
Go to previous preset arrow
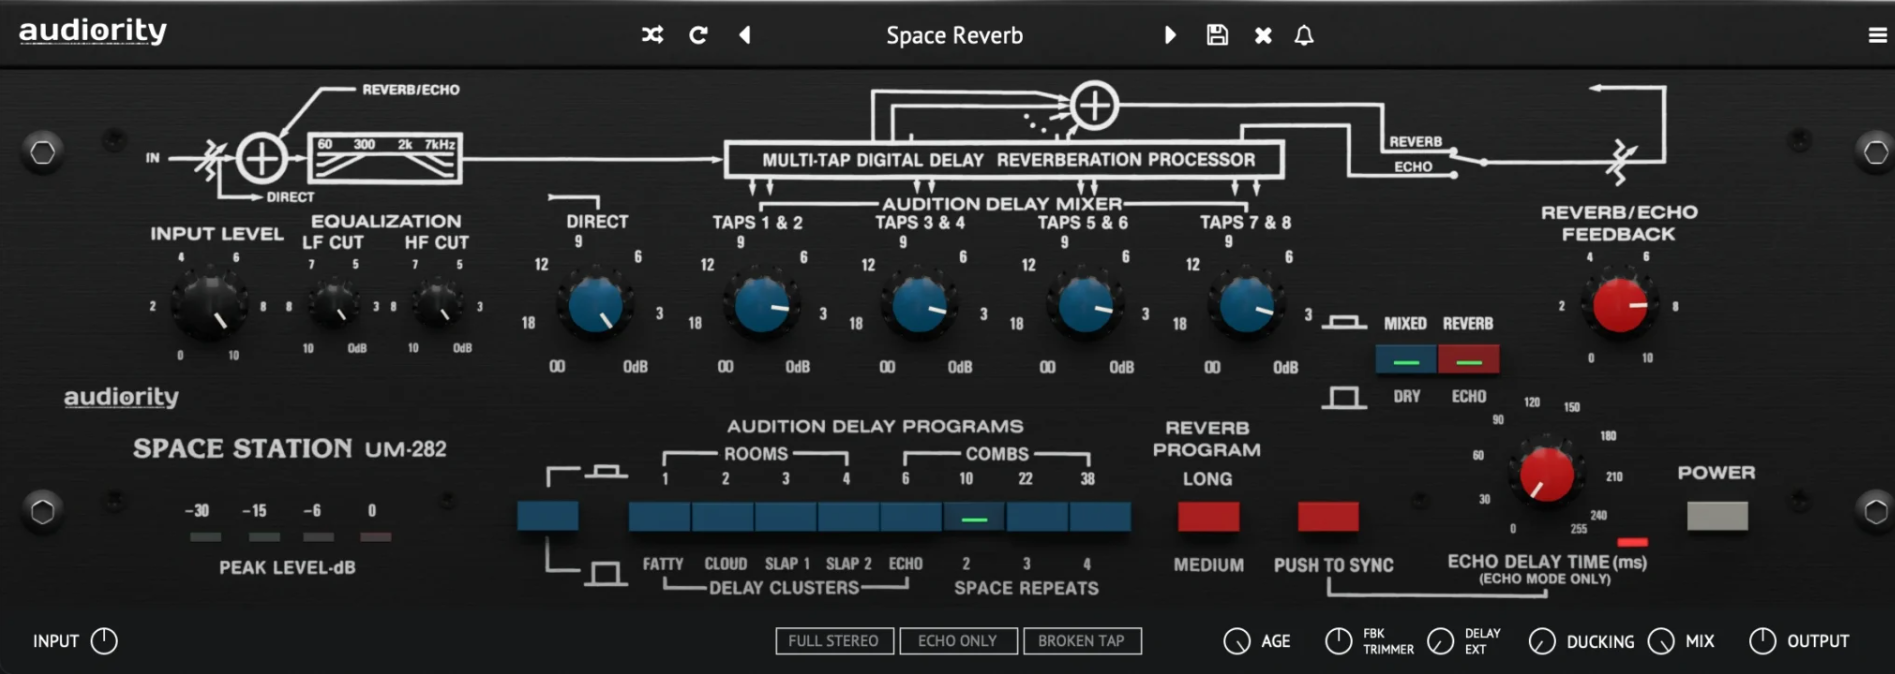pyautogui.click(x=745, y=35)
